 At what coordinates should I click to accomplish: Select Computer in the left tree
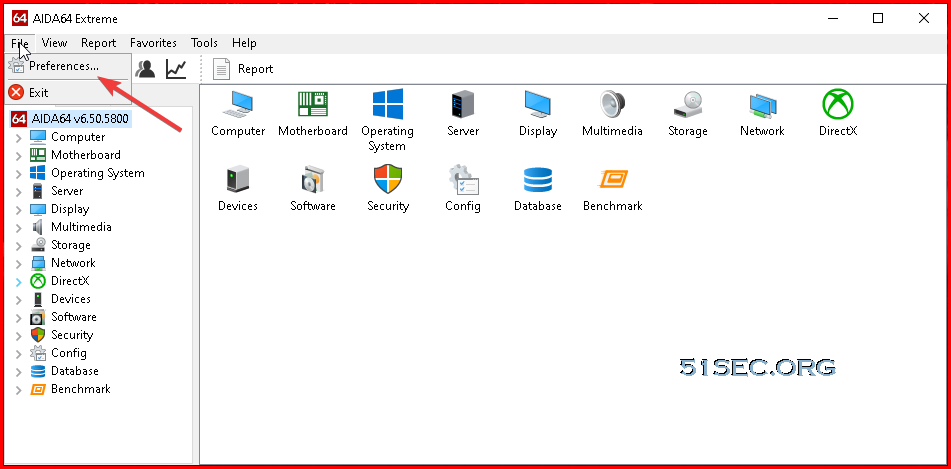click(78, 137)
